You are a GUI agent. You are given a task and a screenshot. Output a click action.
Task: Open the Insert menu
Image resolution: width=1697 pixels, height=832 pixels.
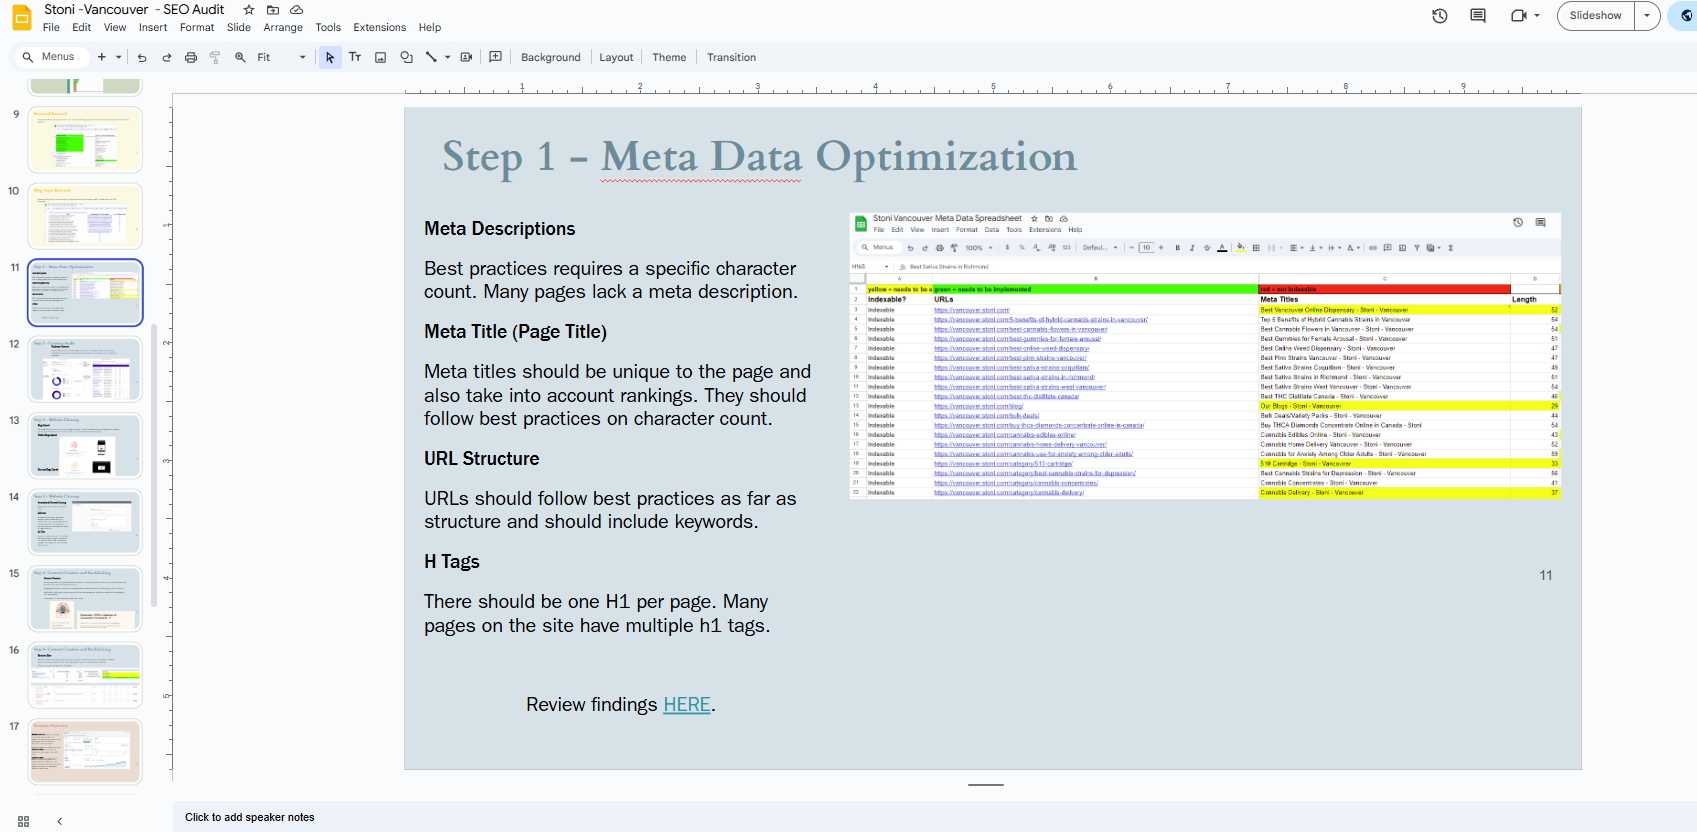(153, 28)
